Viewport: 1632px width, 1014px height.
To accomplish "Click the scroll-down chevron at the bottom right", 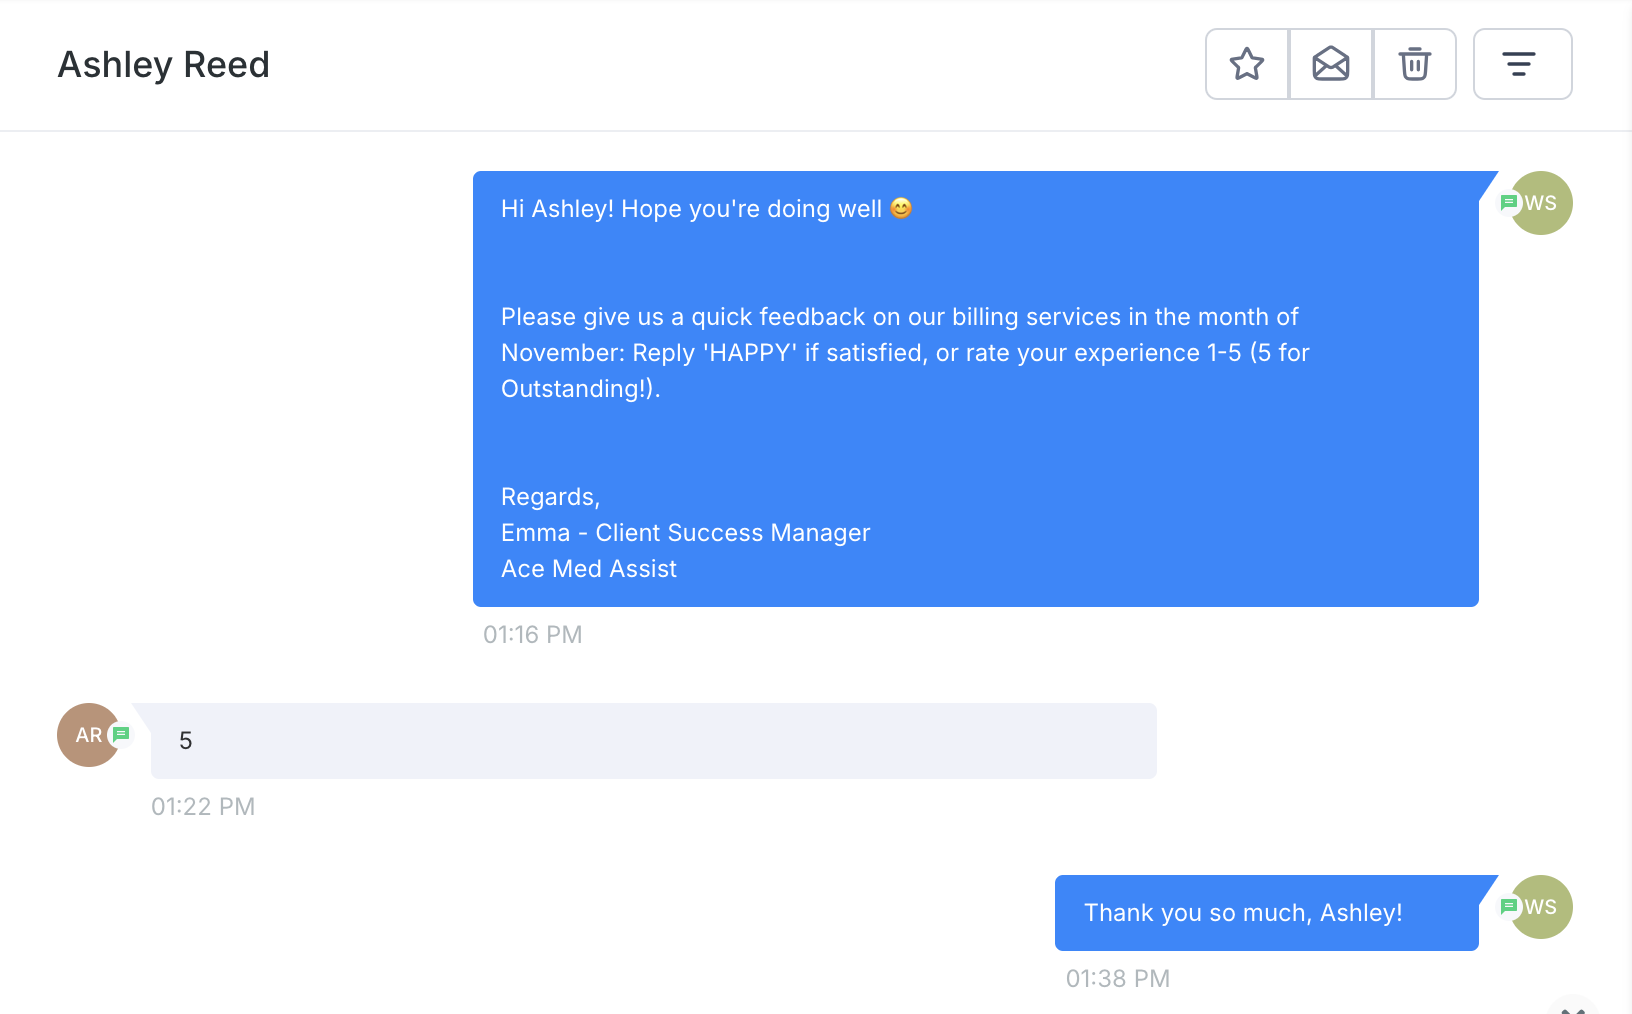I will (1573, 1008).
